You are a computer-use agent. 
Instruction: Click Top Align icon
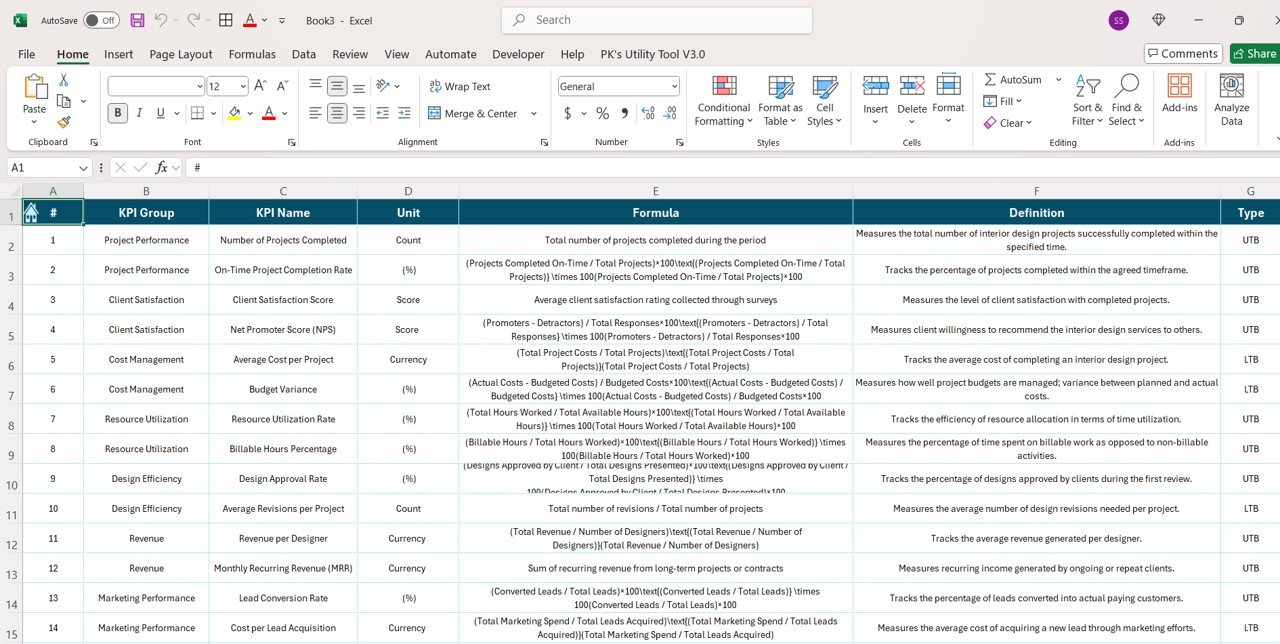314,86
